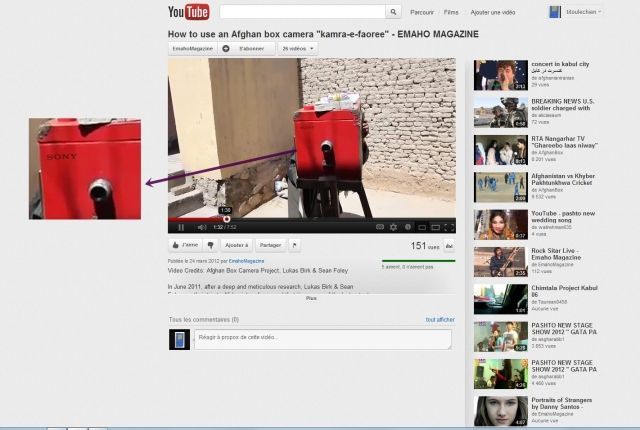Click the subscribe plus icon
The image size is (640, 430).
pyautogui.click(x=226, y=49)
